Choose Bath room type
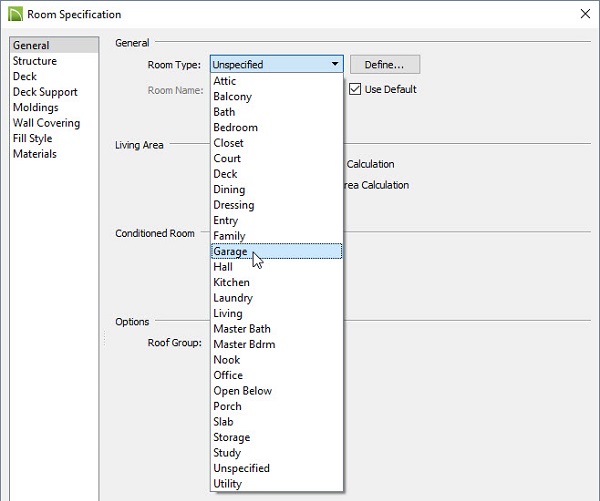This screenshot has height=501, width=600. pyautogui.click(x=276, y=112)
